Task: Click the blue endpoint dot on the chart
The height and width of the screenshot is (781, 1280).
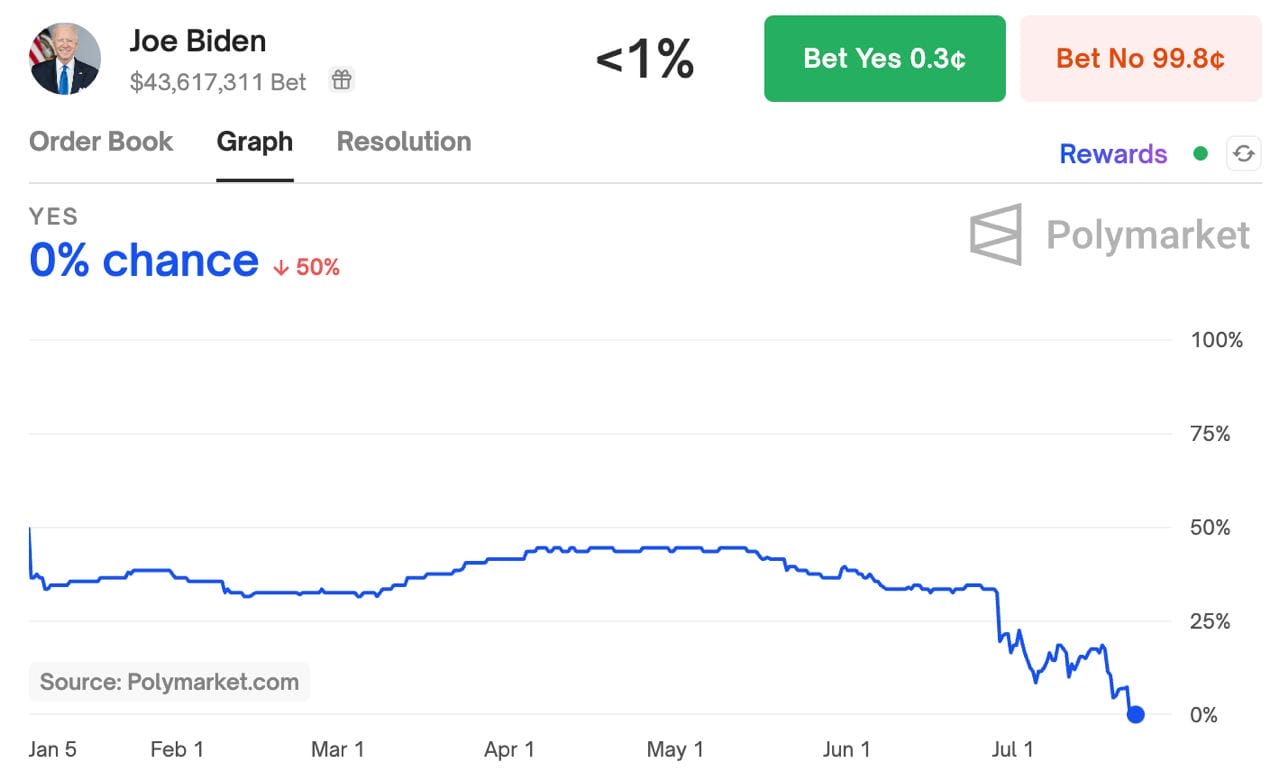Action: click(1136, 714)
